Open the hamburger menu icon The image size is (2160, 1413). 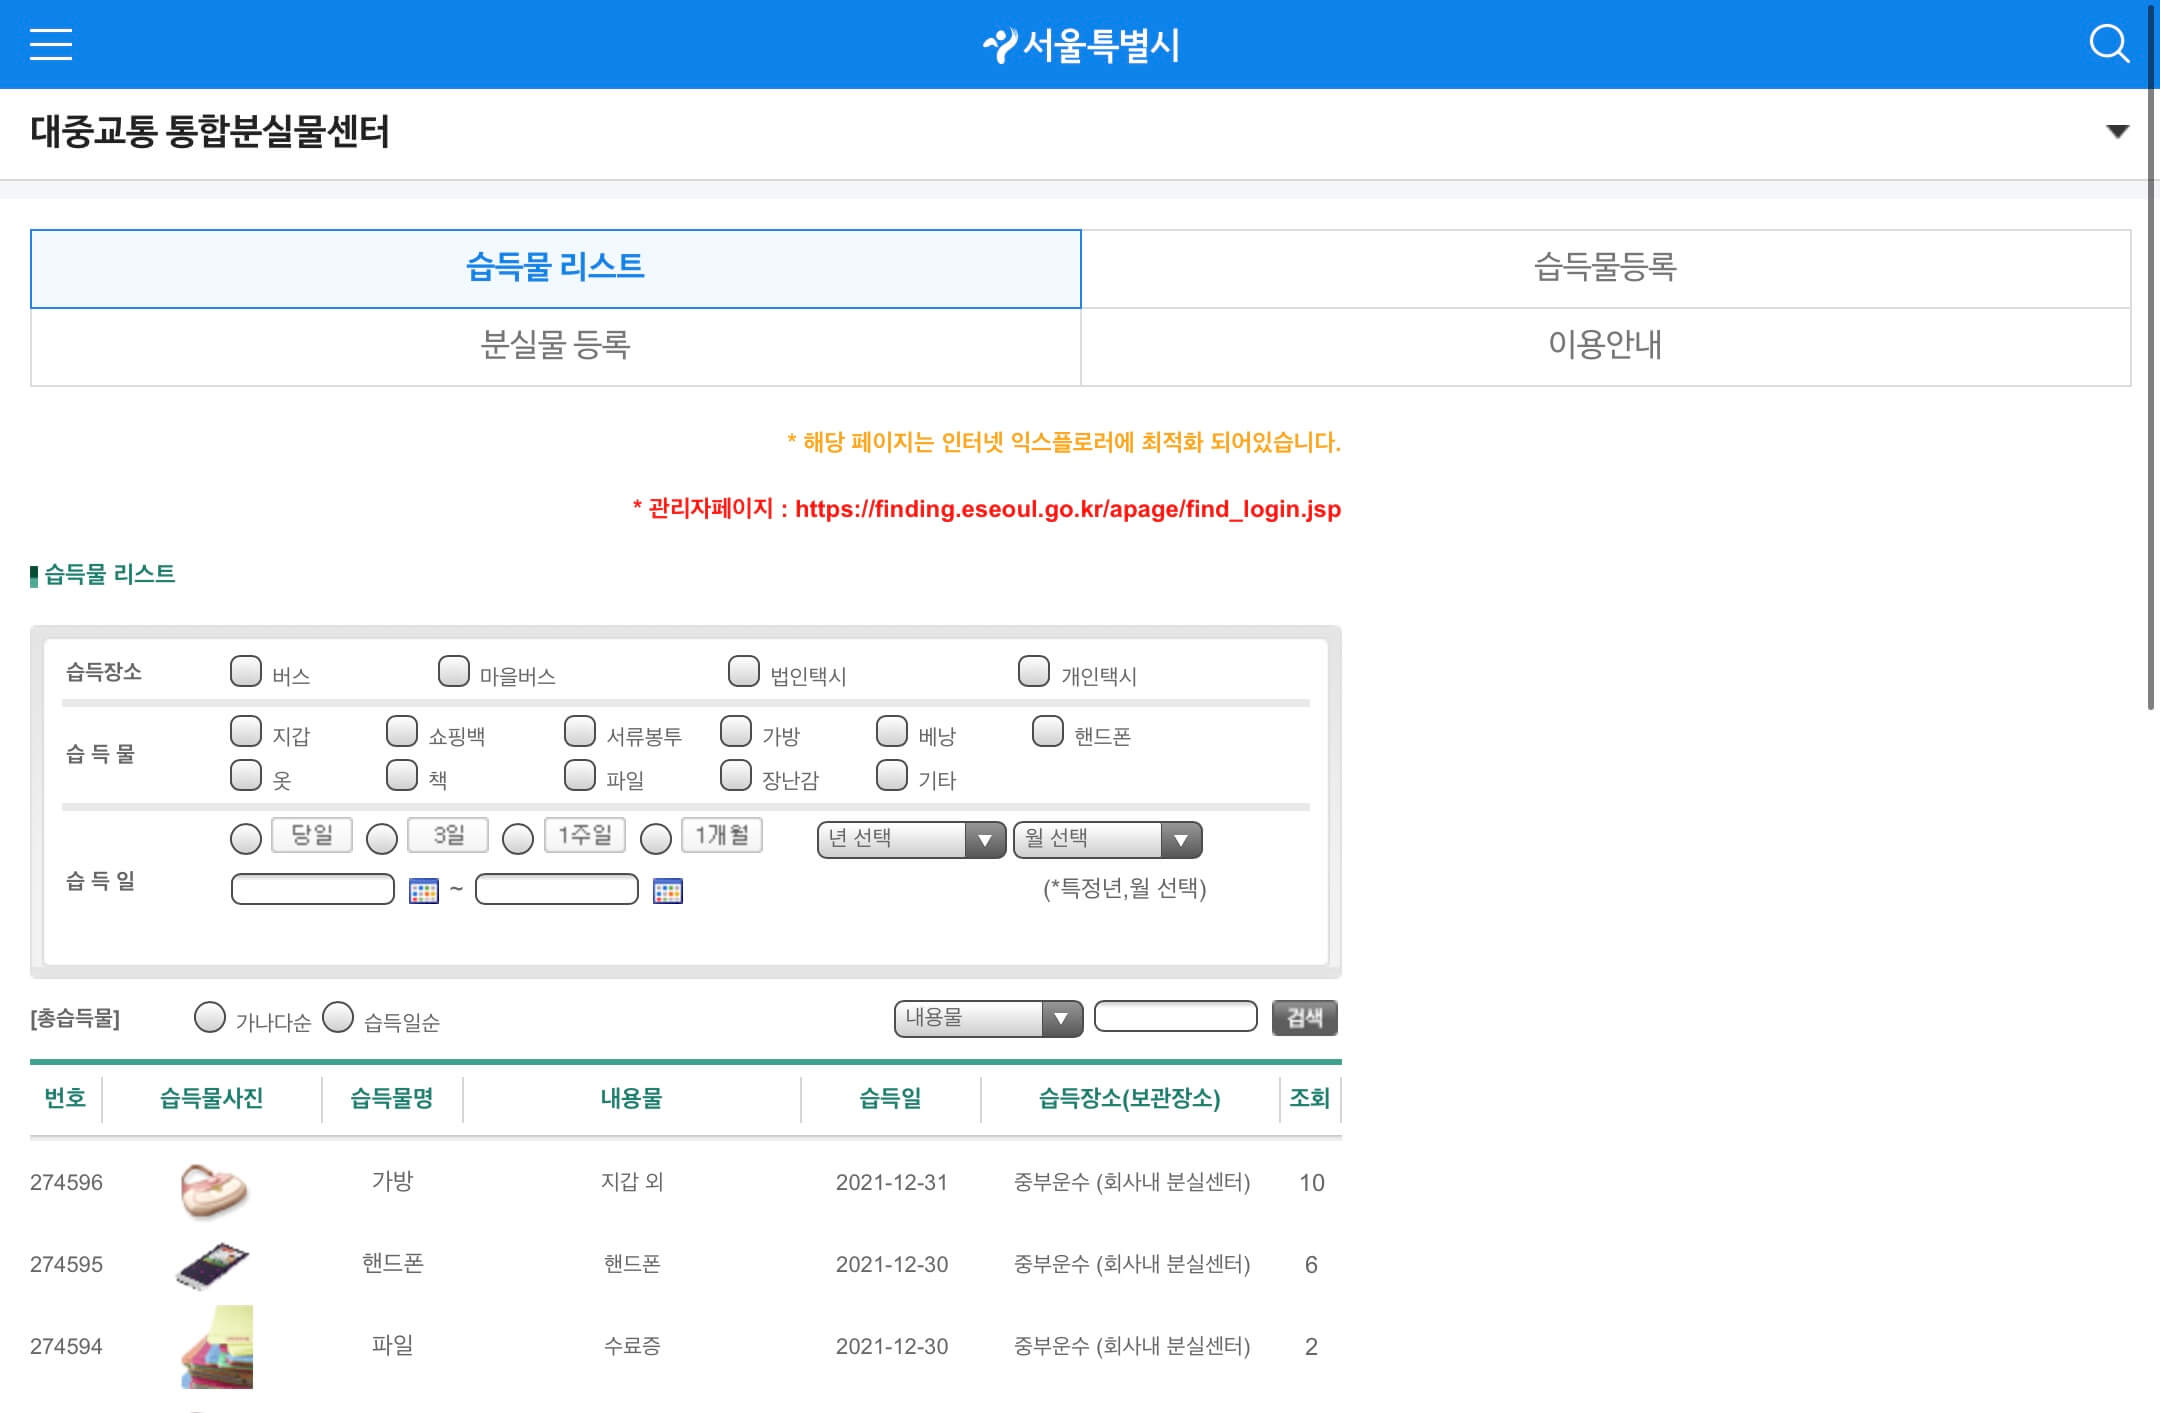click(50, 44)
